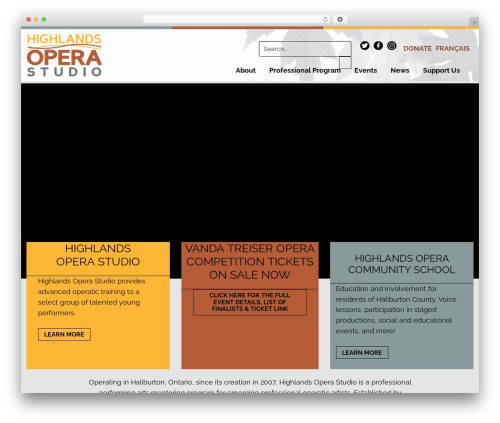The height and width of the screenshot is (423, 500).
Task: Open the Events menu
Action: [x=366, y=71]
